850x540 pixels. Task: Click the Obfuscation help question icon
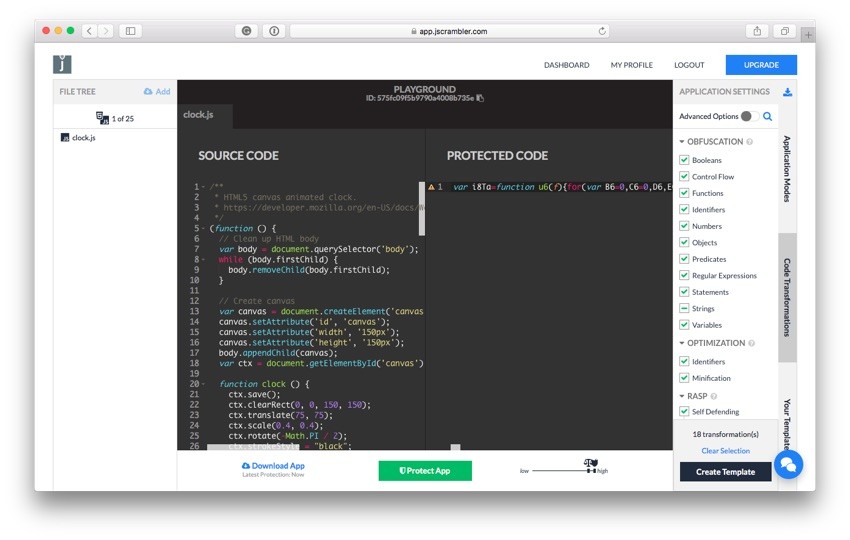[750, 142]
